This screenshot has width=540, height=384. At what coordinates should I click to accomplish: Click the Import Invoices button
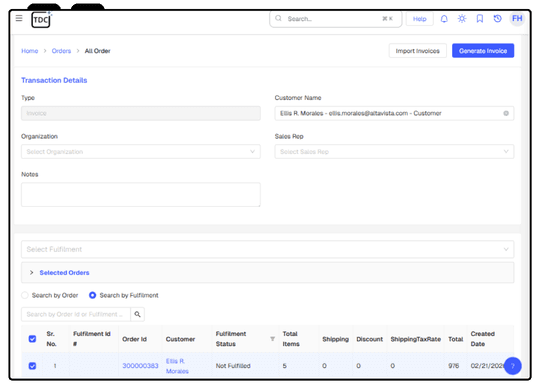coord(418,51)
